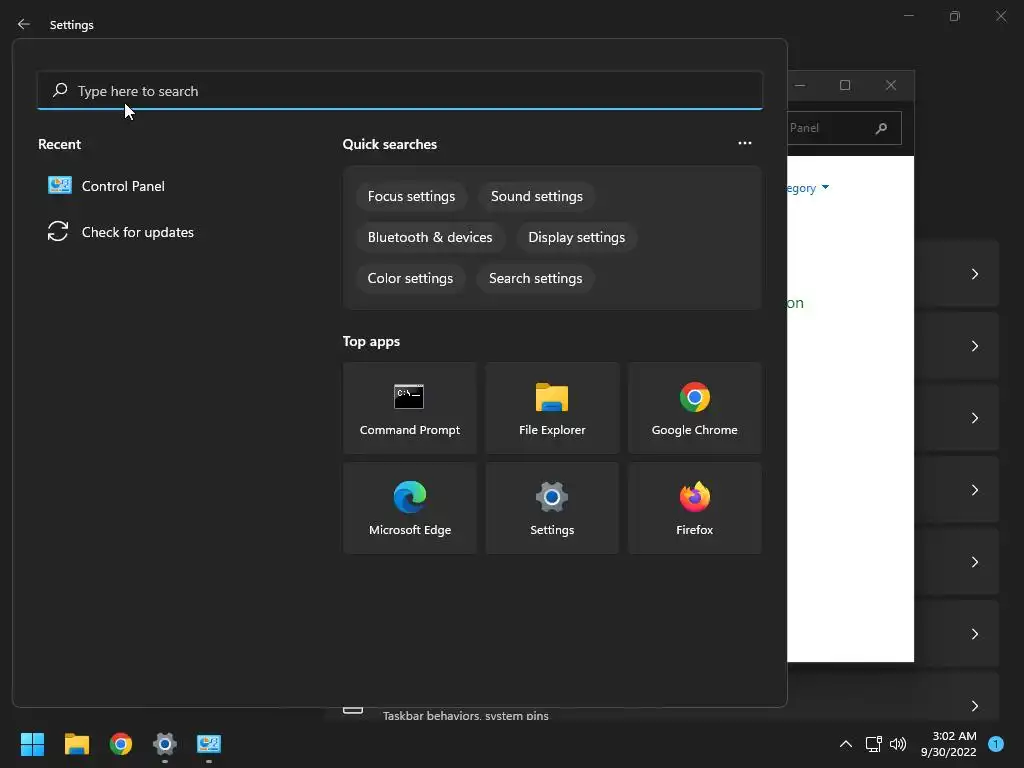The image size is (1024, 768).
Task: Open the three-dot Quick searches options menu
Action: [744, 143]
